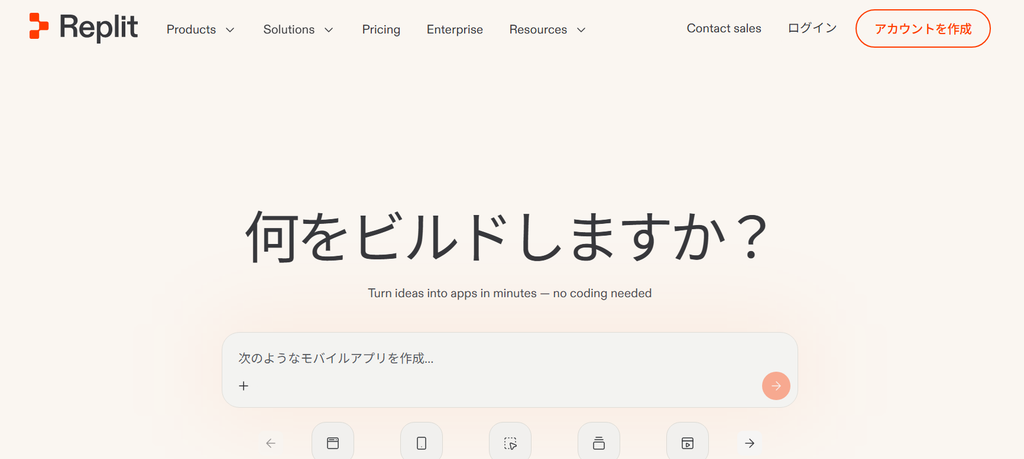The width and height of the screenshot is (1024, 459).
Task: Focus the prompt field with モバイルアプリ placeholder
Action: (x=509, y=370)
